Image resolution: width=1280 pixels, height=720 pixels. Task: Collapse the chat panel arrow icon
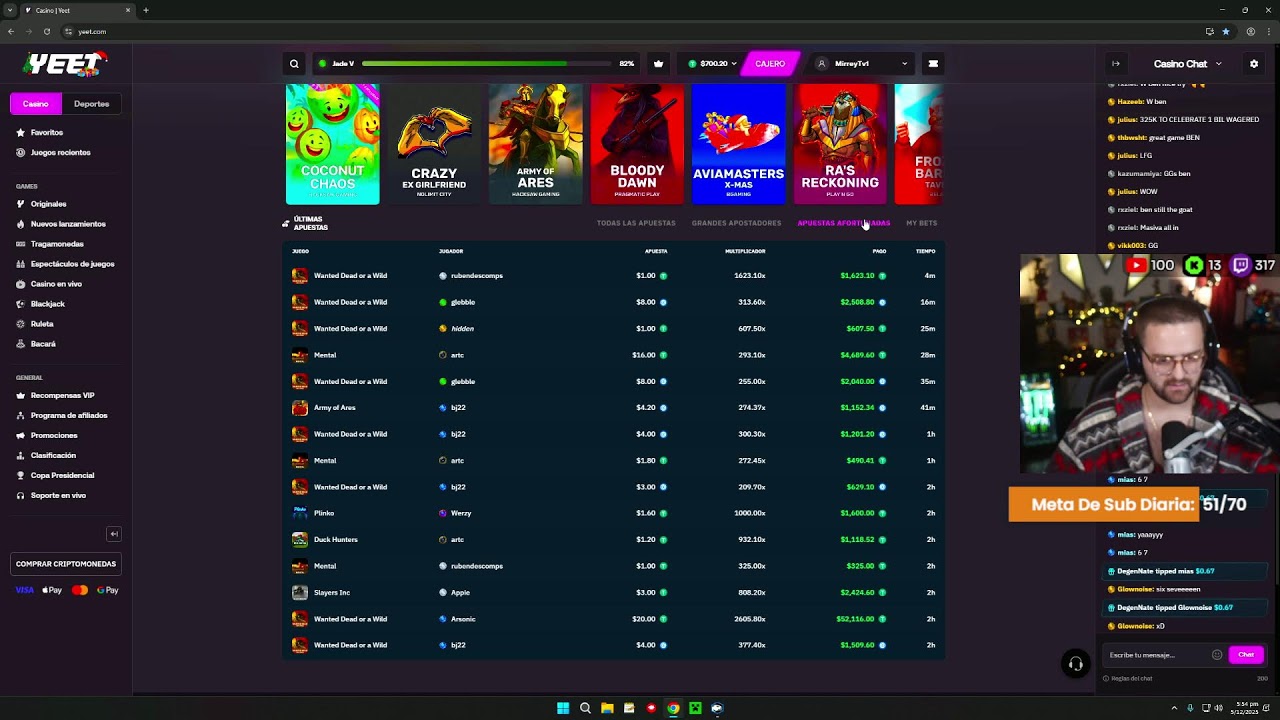1116,64
